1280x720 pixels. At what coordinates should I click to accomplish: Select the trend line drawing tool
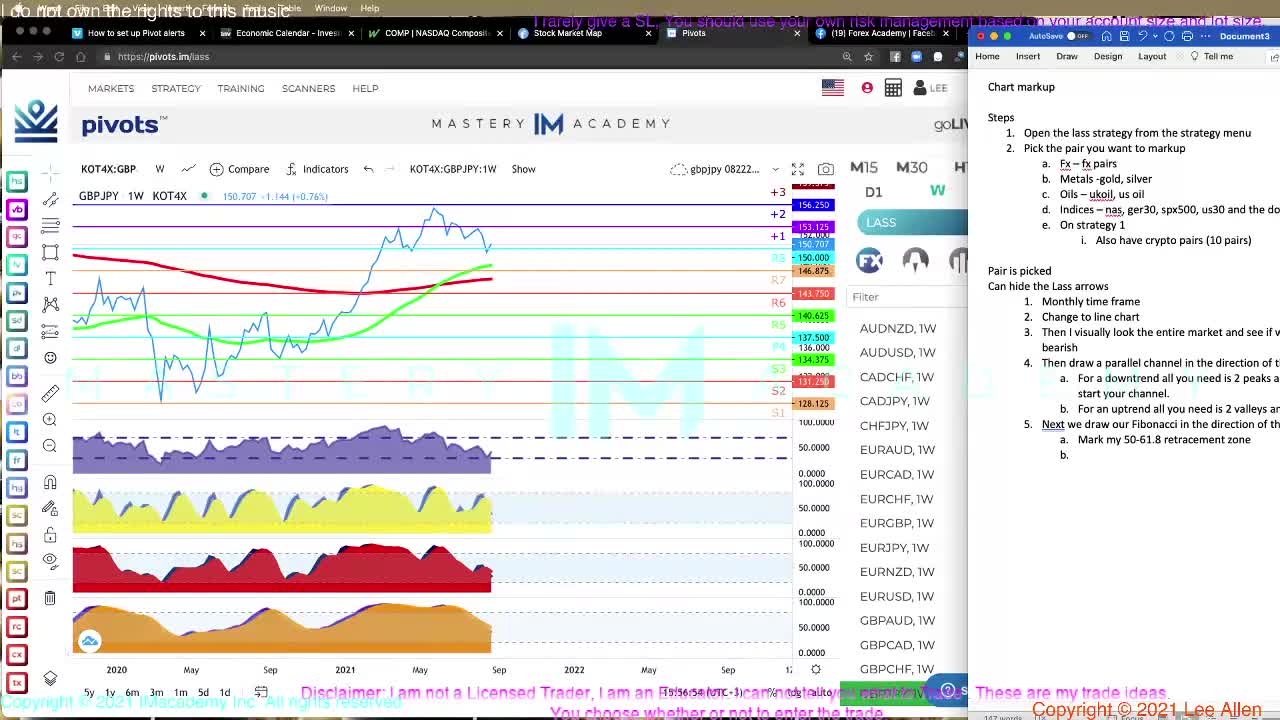50,201
